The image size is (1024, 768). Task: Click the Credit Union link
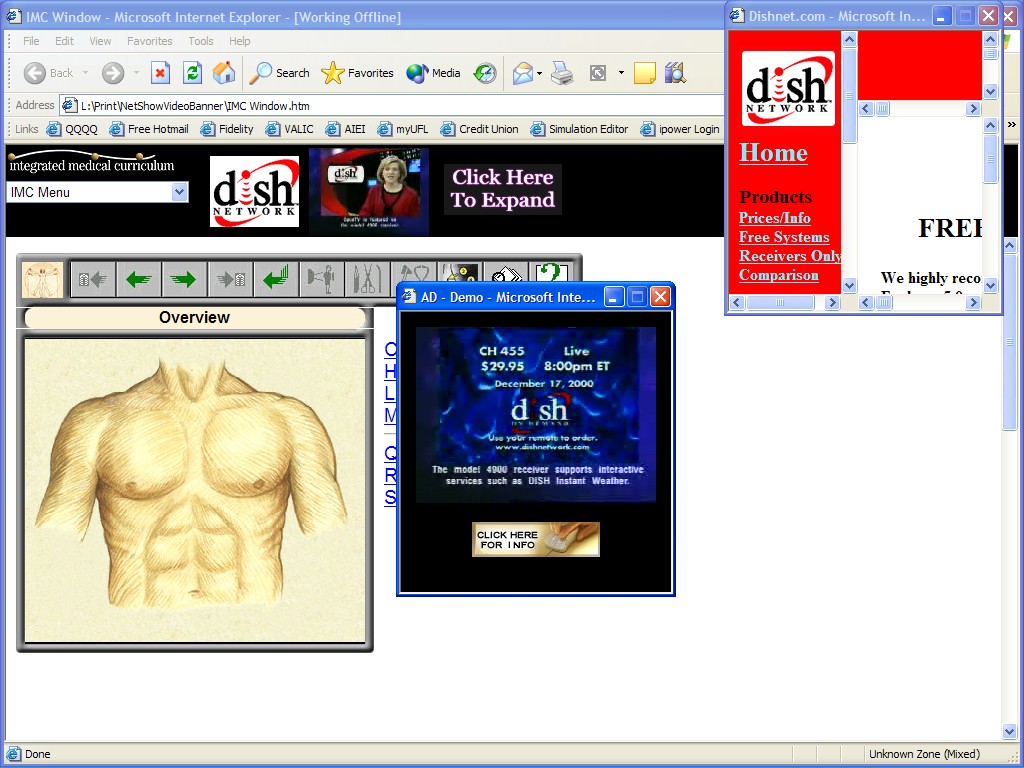coord(480,129)
